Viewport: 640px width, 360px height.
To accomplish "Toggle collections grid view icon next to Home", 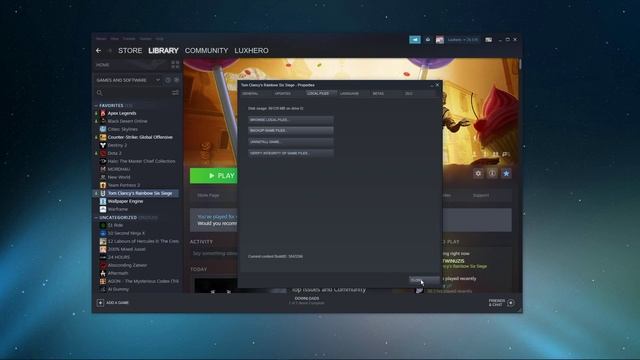I will click(175, 64).
